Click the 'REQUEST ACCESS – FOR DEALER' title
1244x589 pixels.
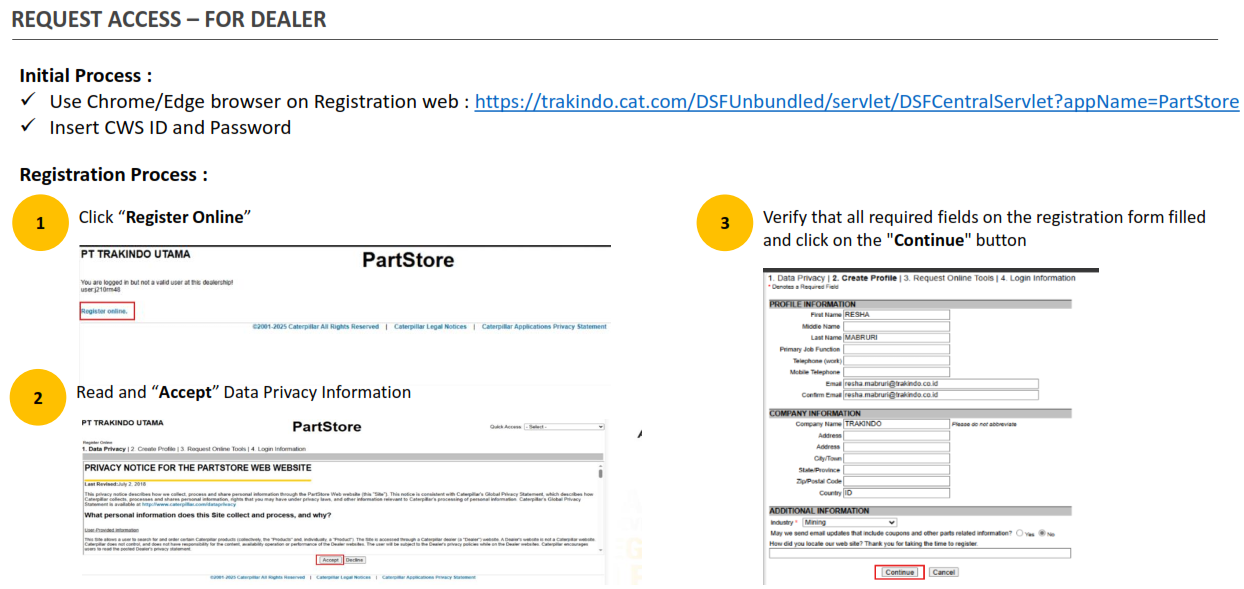pyautogui.click(x=169, y=18)
